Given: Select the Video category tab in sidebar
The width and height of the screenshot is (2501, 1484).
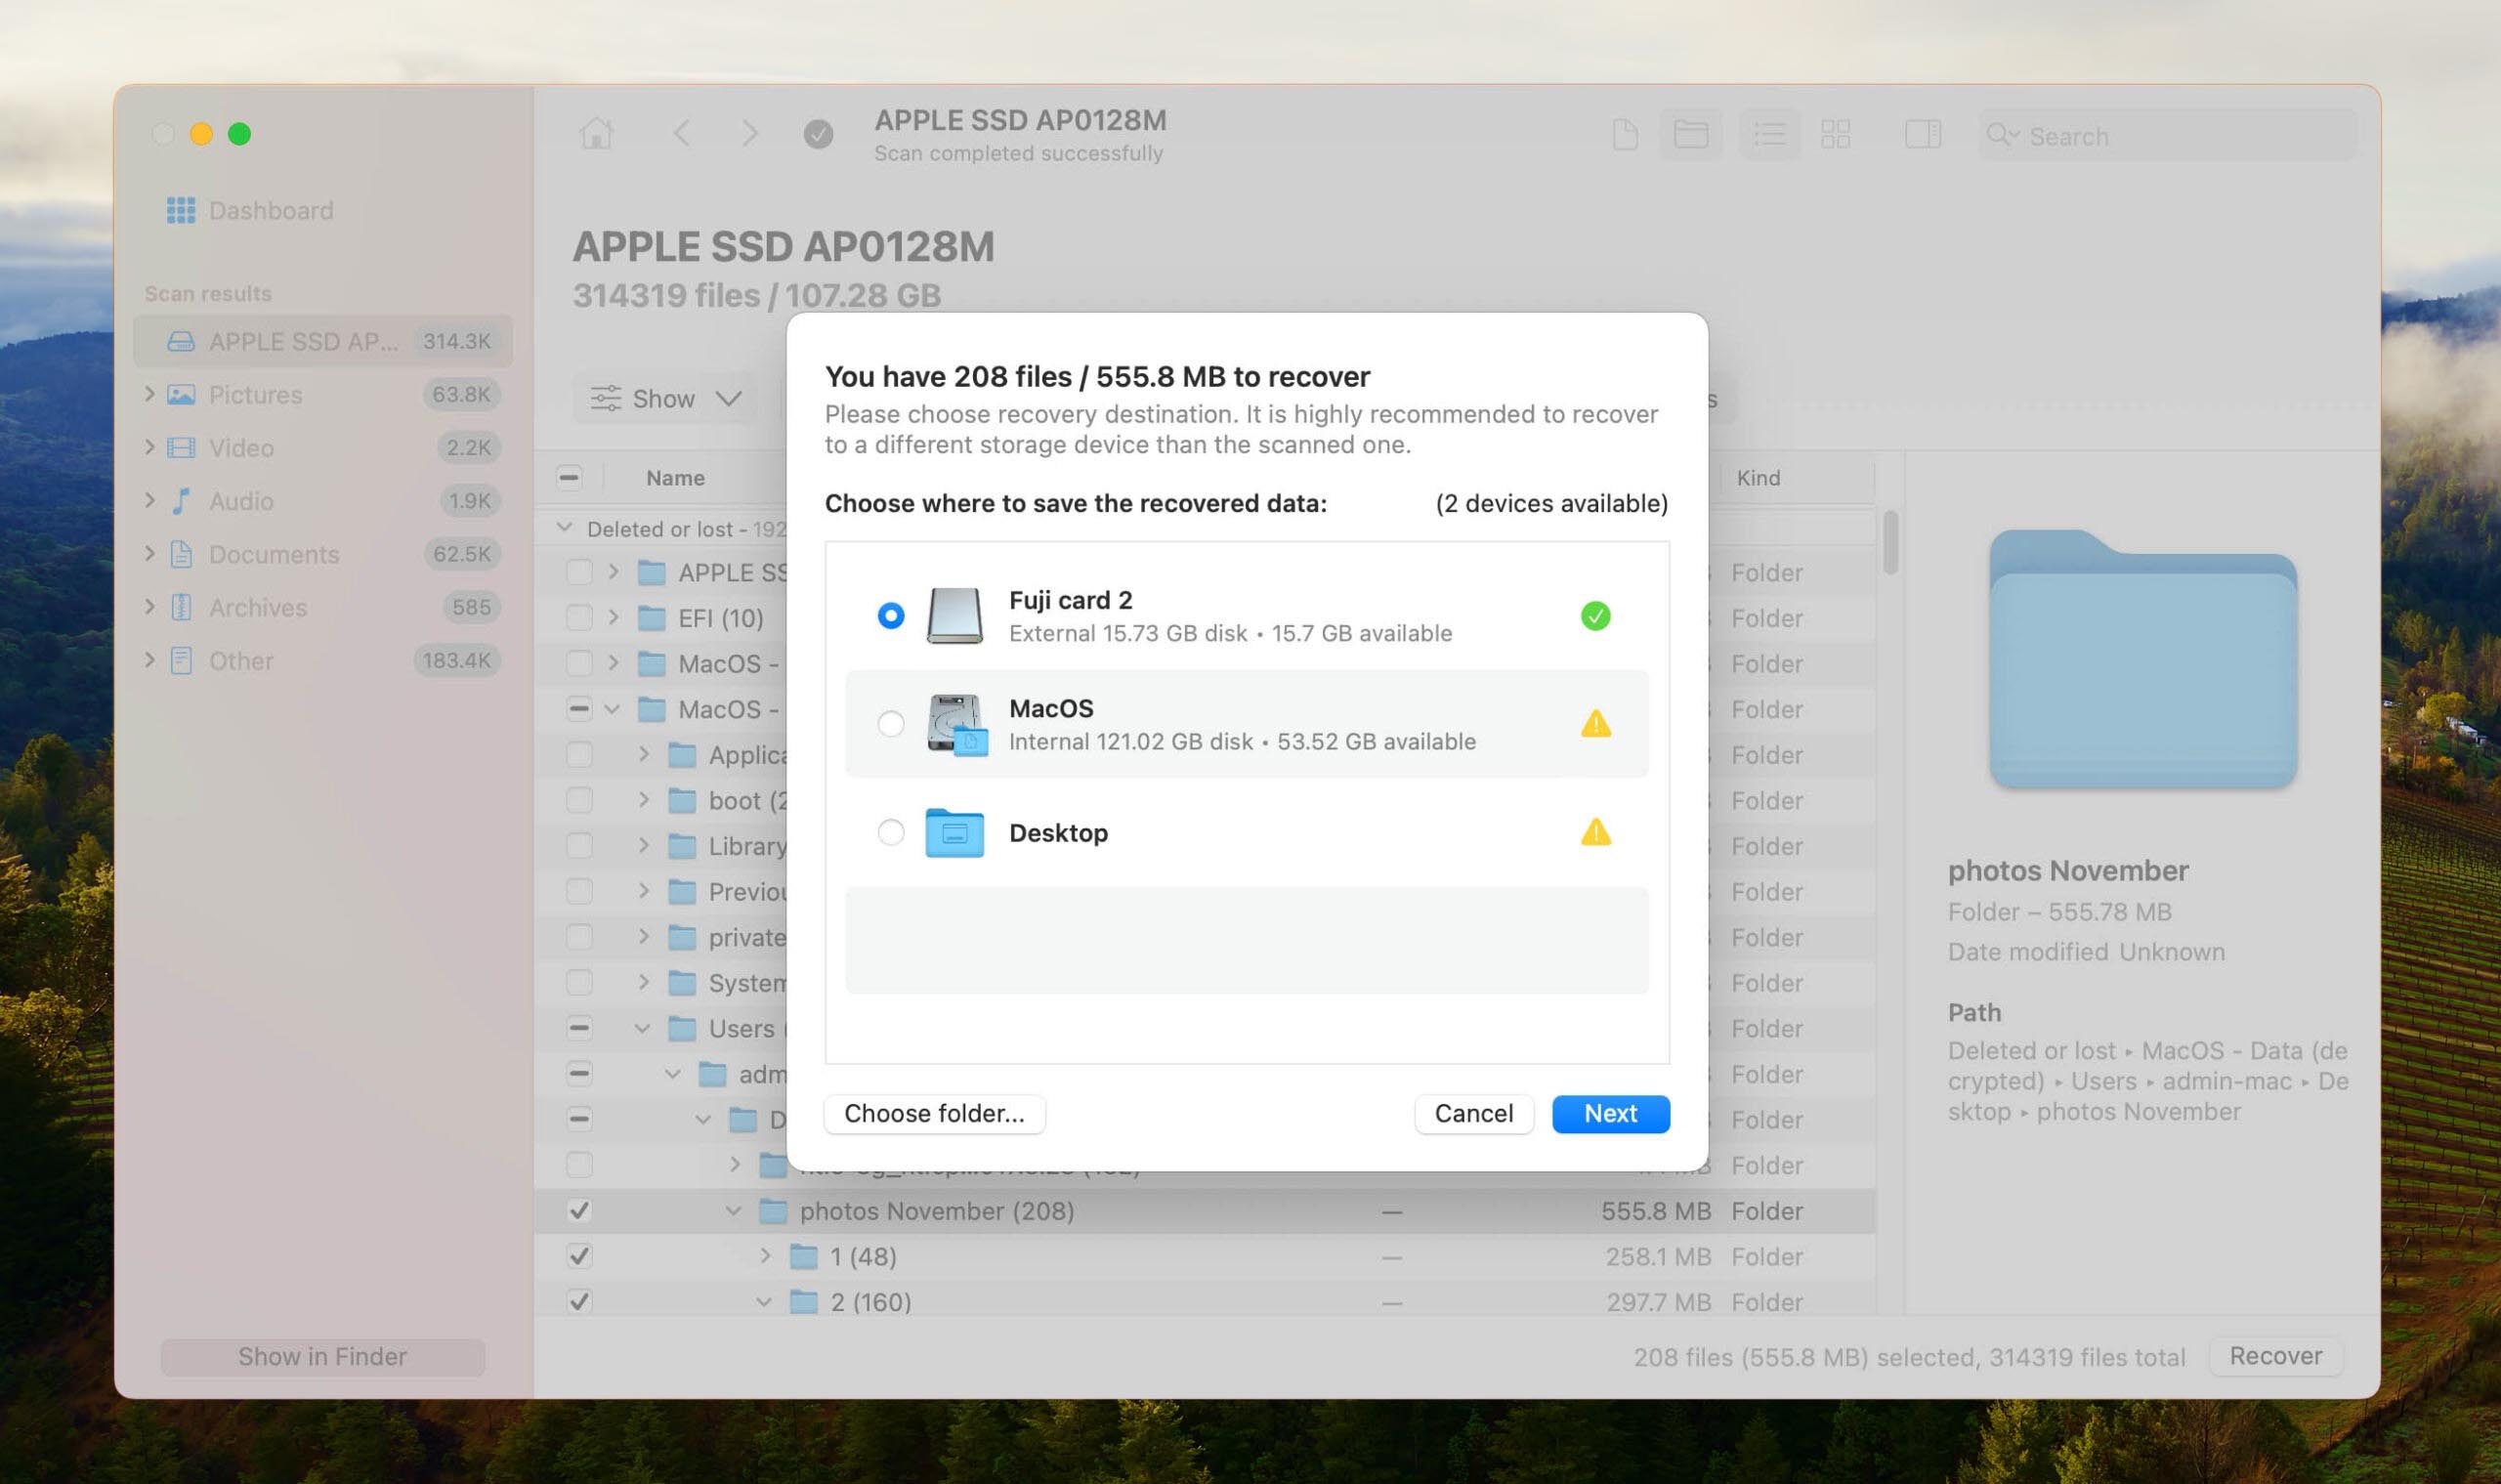Looking at the screenshot, I should point(240,447).
